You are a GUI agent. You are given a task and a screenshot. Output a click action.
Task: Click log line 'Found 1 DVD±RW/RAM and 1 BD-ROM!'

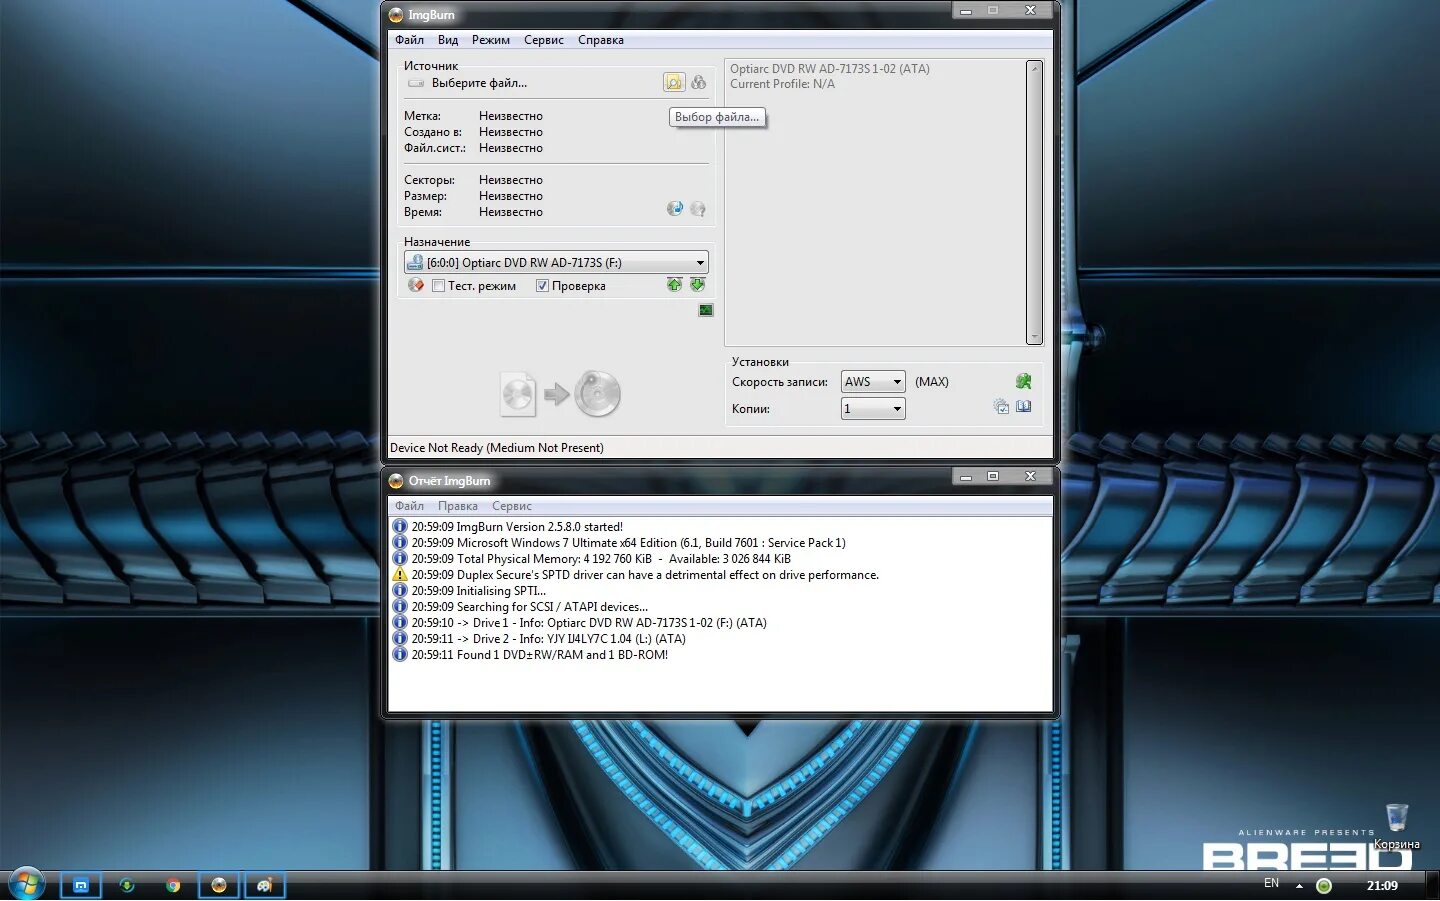click(539, 655)
